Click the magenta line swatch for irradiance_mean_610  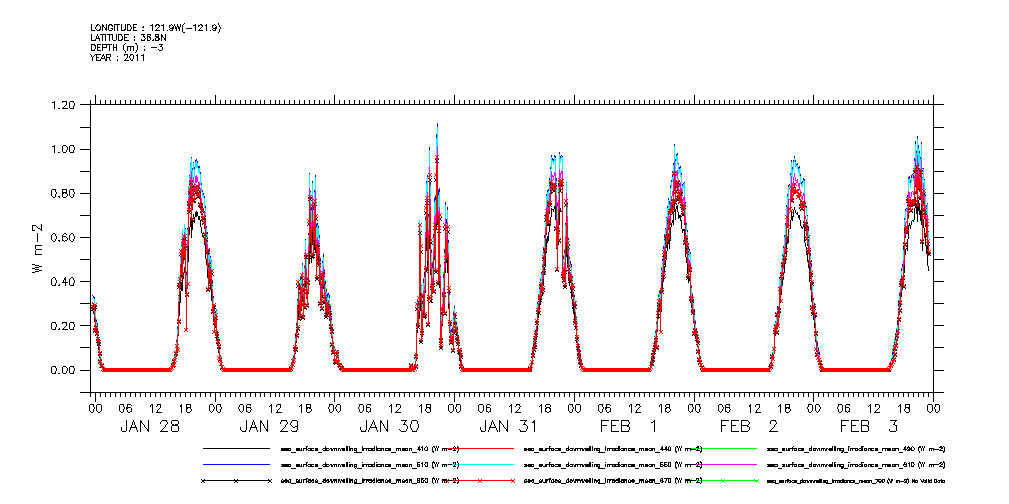pyautogui.click(x=722, y=466)
